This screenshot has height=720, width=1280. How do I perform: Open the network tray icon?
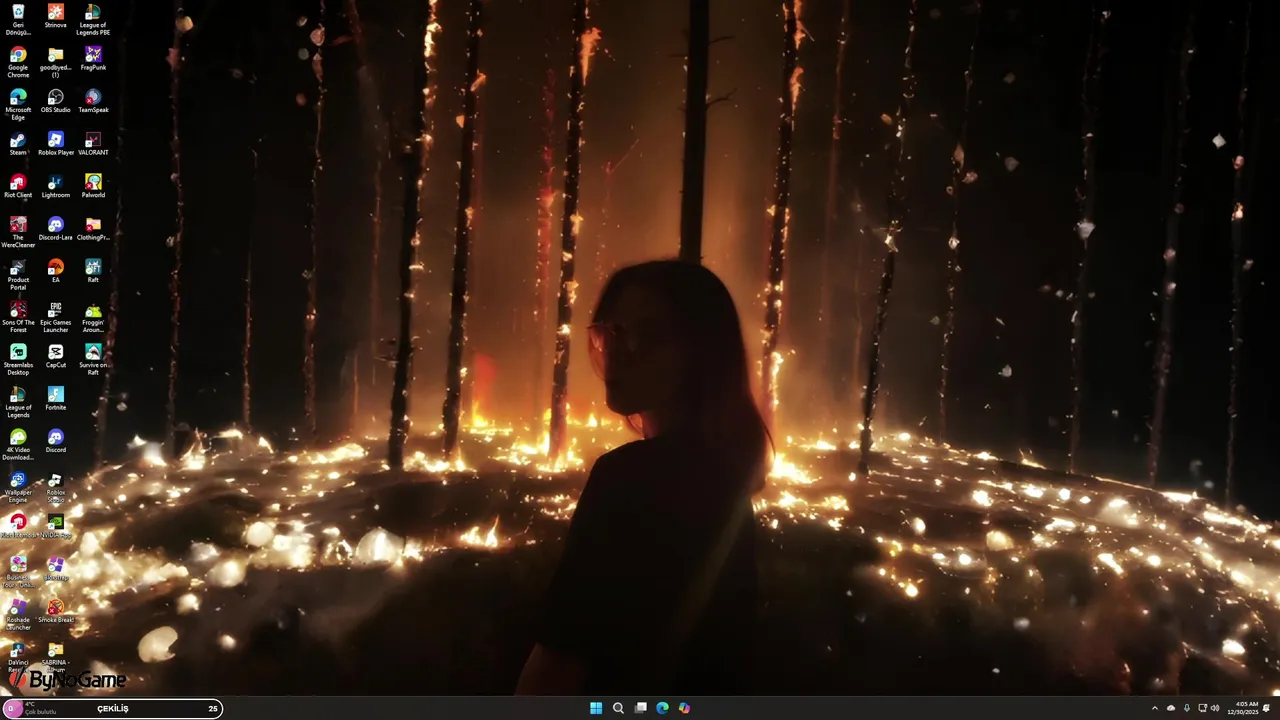click(1202, 708)
